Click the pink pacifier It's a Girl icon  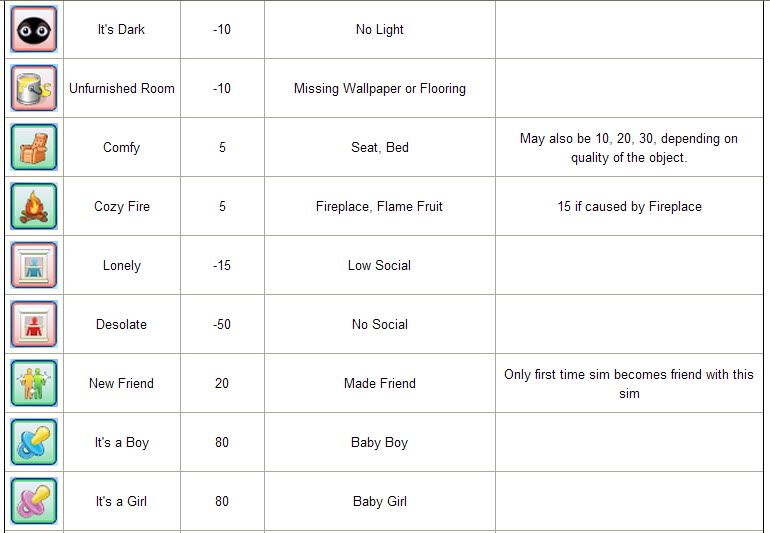tap(34, 501)
